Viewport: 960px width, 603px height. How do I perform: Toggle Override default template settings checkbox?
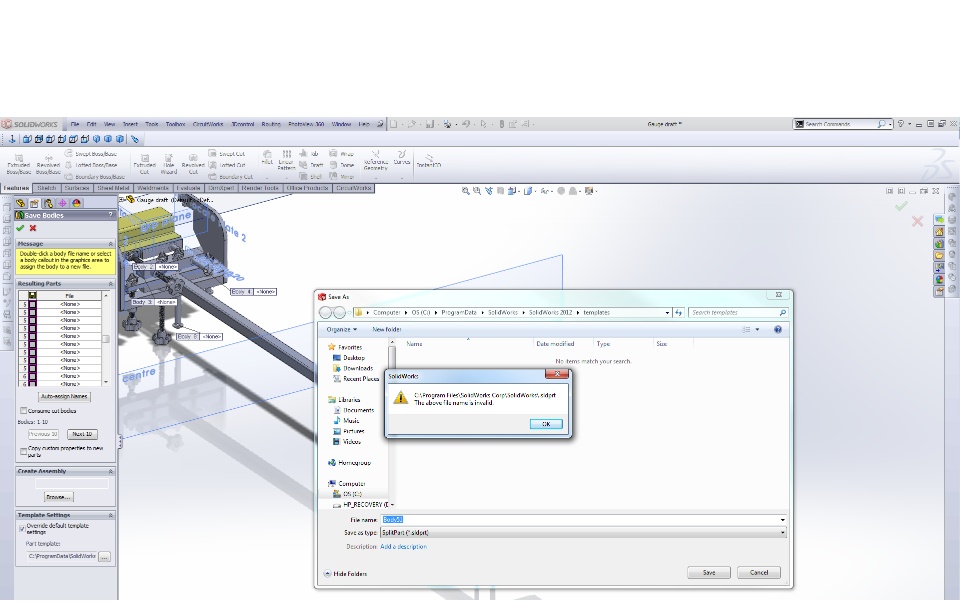point(23,528)
